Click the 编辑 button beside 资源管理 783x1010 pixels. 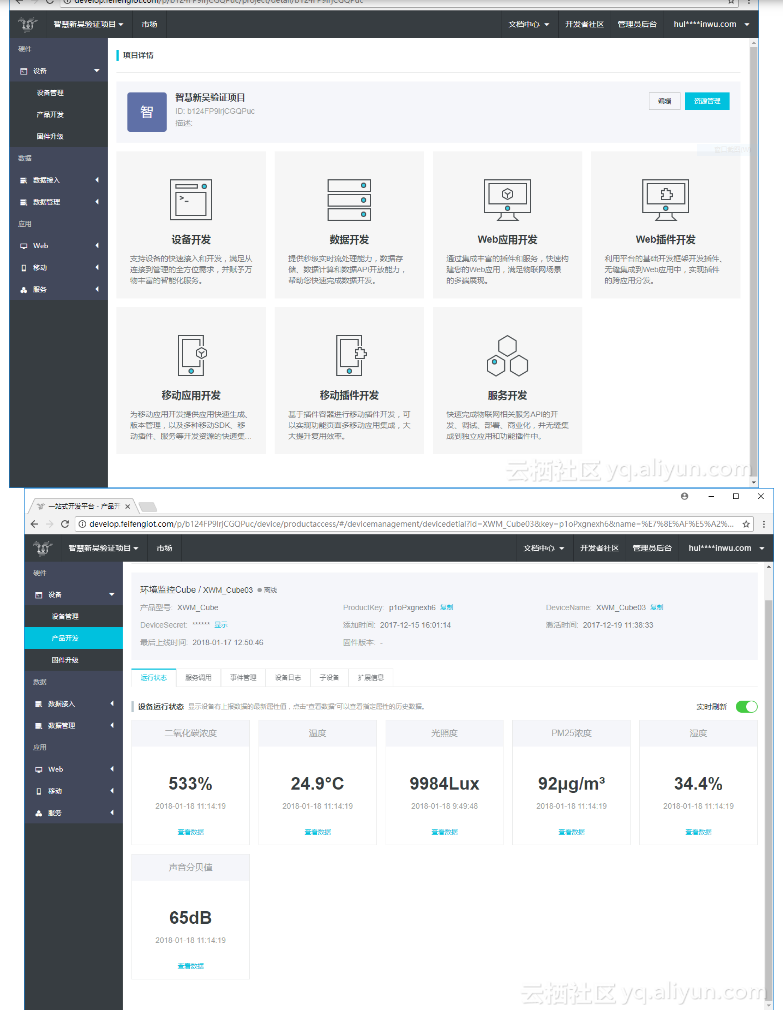665,101
